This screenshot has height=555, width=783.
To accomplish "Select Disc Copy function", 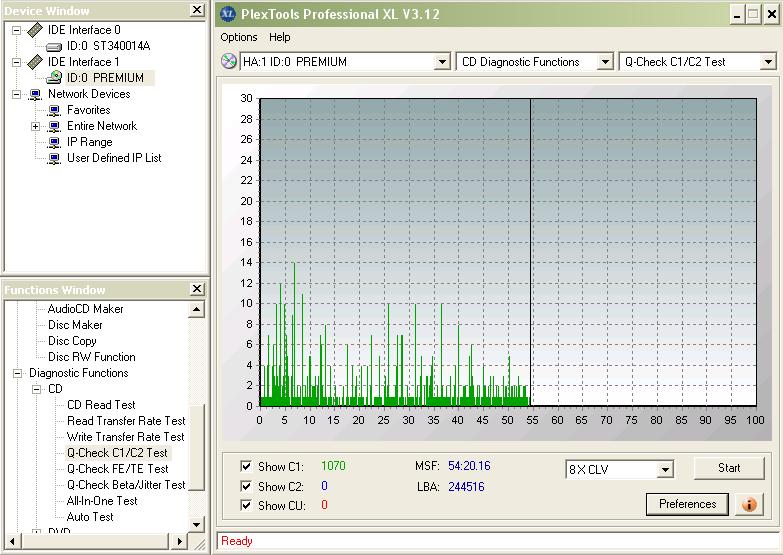I will 72,341.
